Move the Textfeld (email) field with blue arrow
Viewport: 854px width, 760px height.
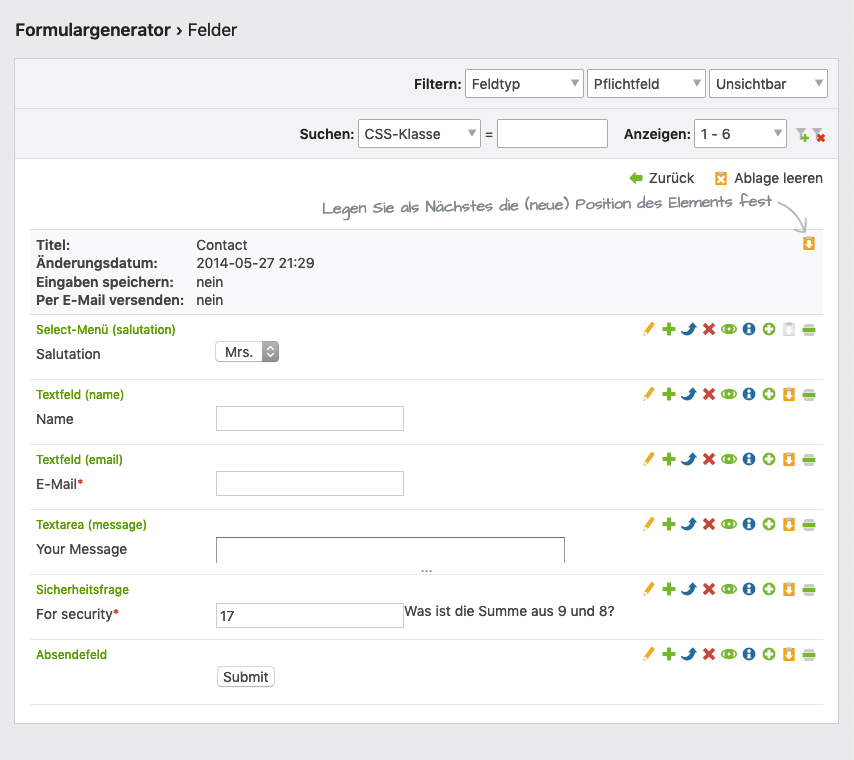[x=688, y=459]
